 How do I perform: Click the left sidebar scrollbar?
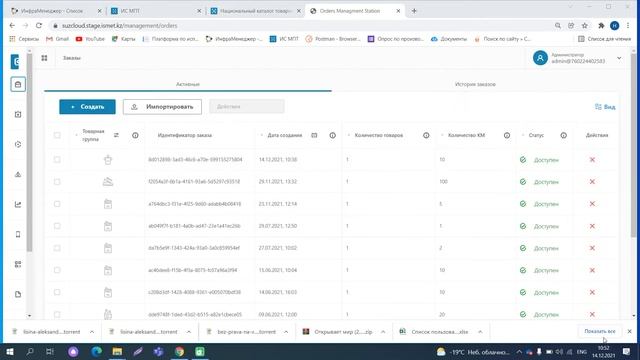(29, 153)
